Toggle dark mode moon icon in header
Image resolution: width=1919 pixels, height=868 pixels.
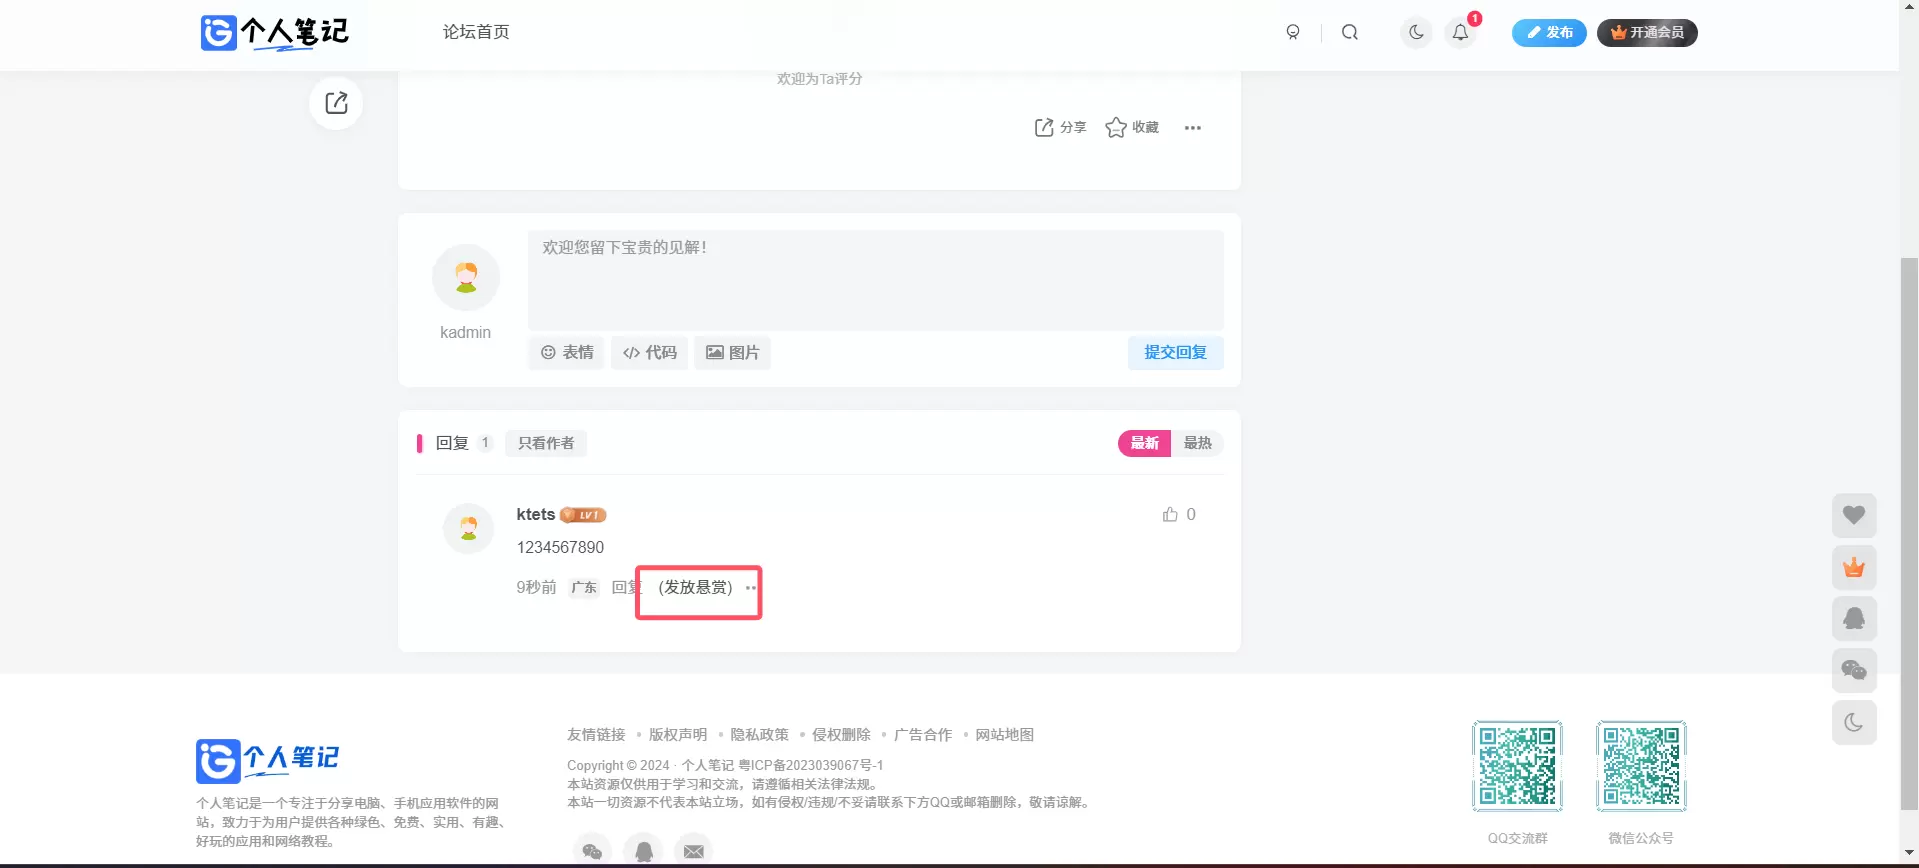[x=1416, y=32]
